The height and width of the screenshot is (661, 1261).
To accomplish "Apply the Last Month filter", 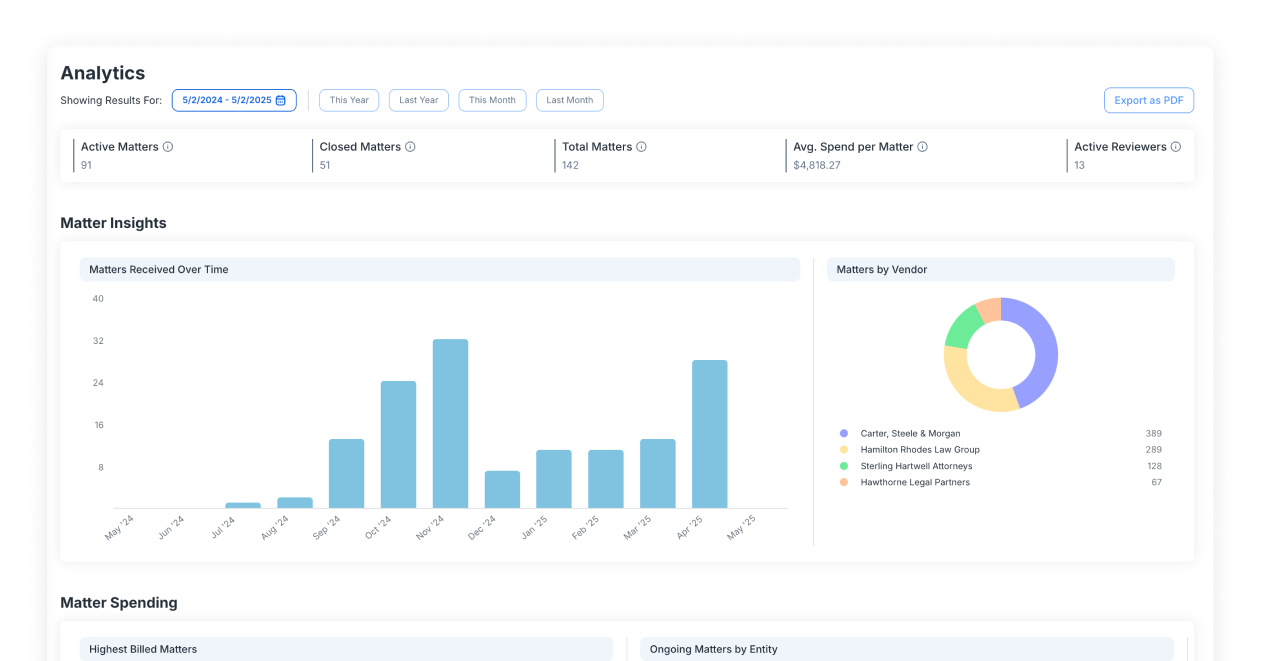I will pos(570,100).
